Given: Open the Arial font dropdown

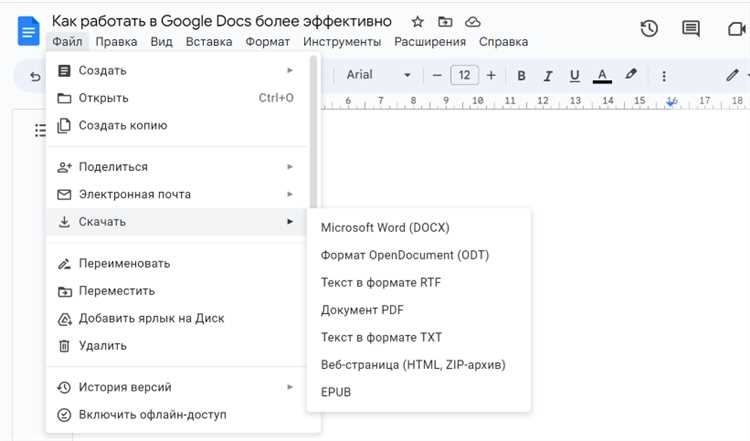Looking at the screenshot, I should pyautogui.click(x=378, y=75).
